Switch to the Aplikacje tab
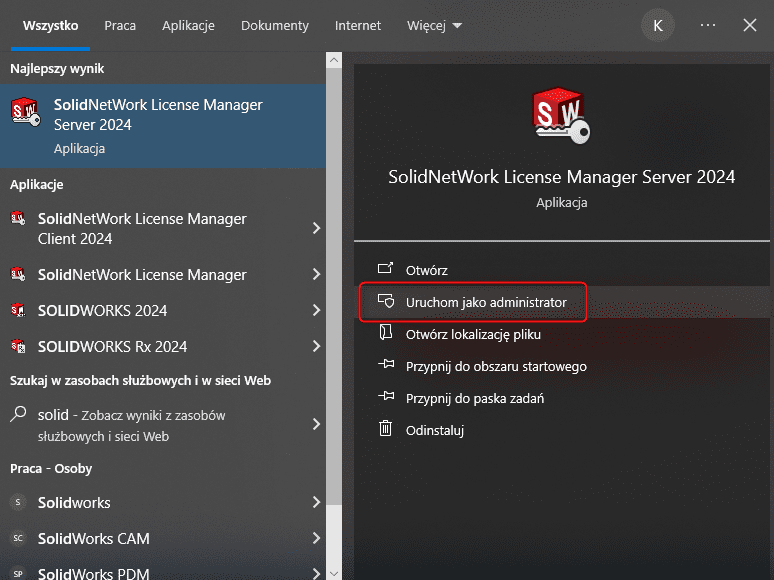This screenshot has height=580, width=774. pos(188,26)
